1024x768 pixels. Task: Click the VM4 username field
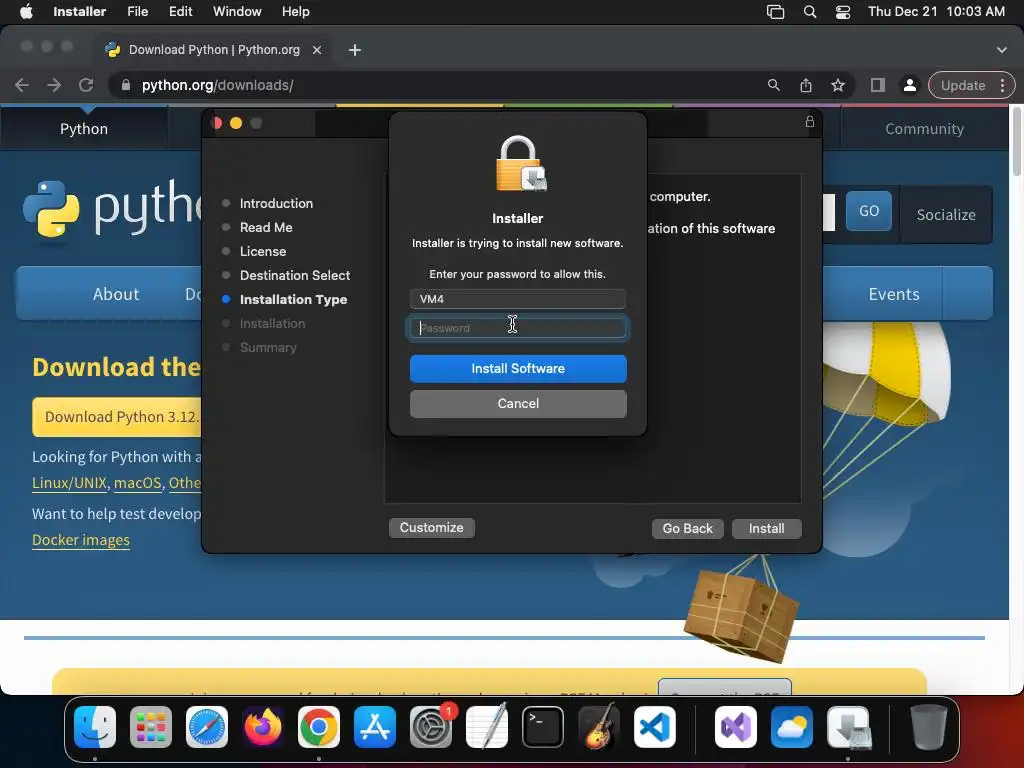click(x=518, y=299)
